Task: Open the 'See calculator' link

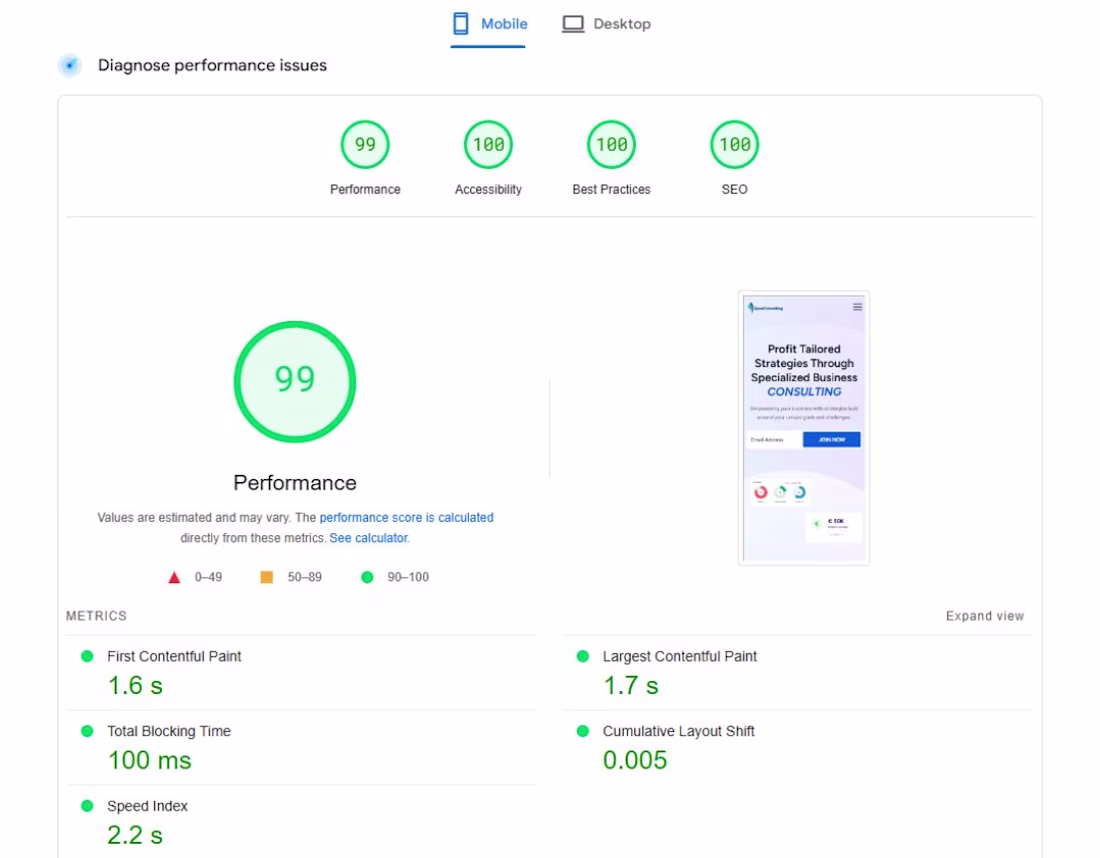Action: [368, 538]
